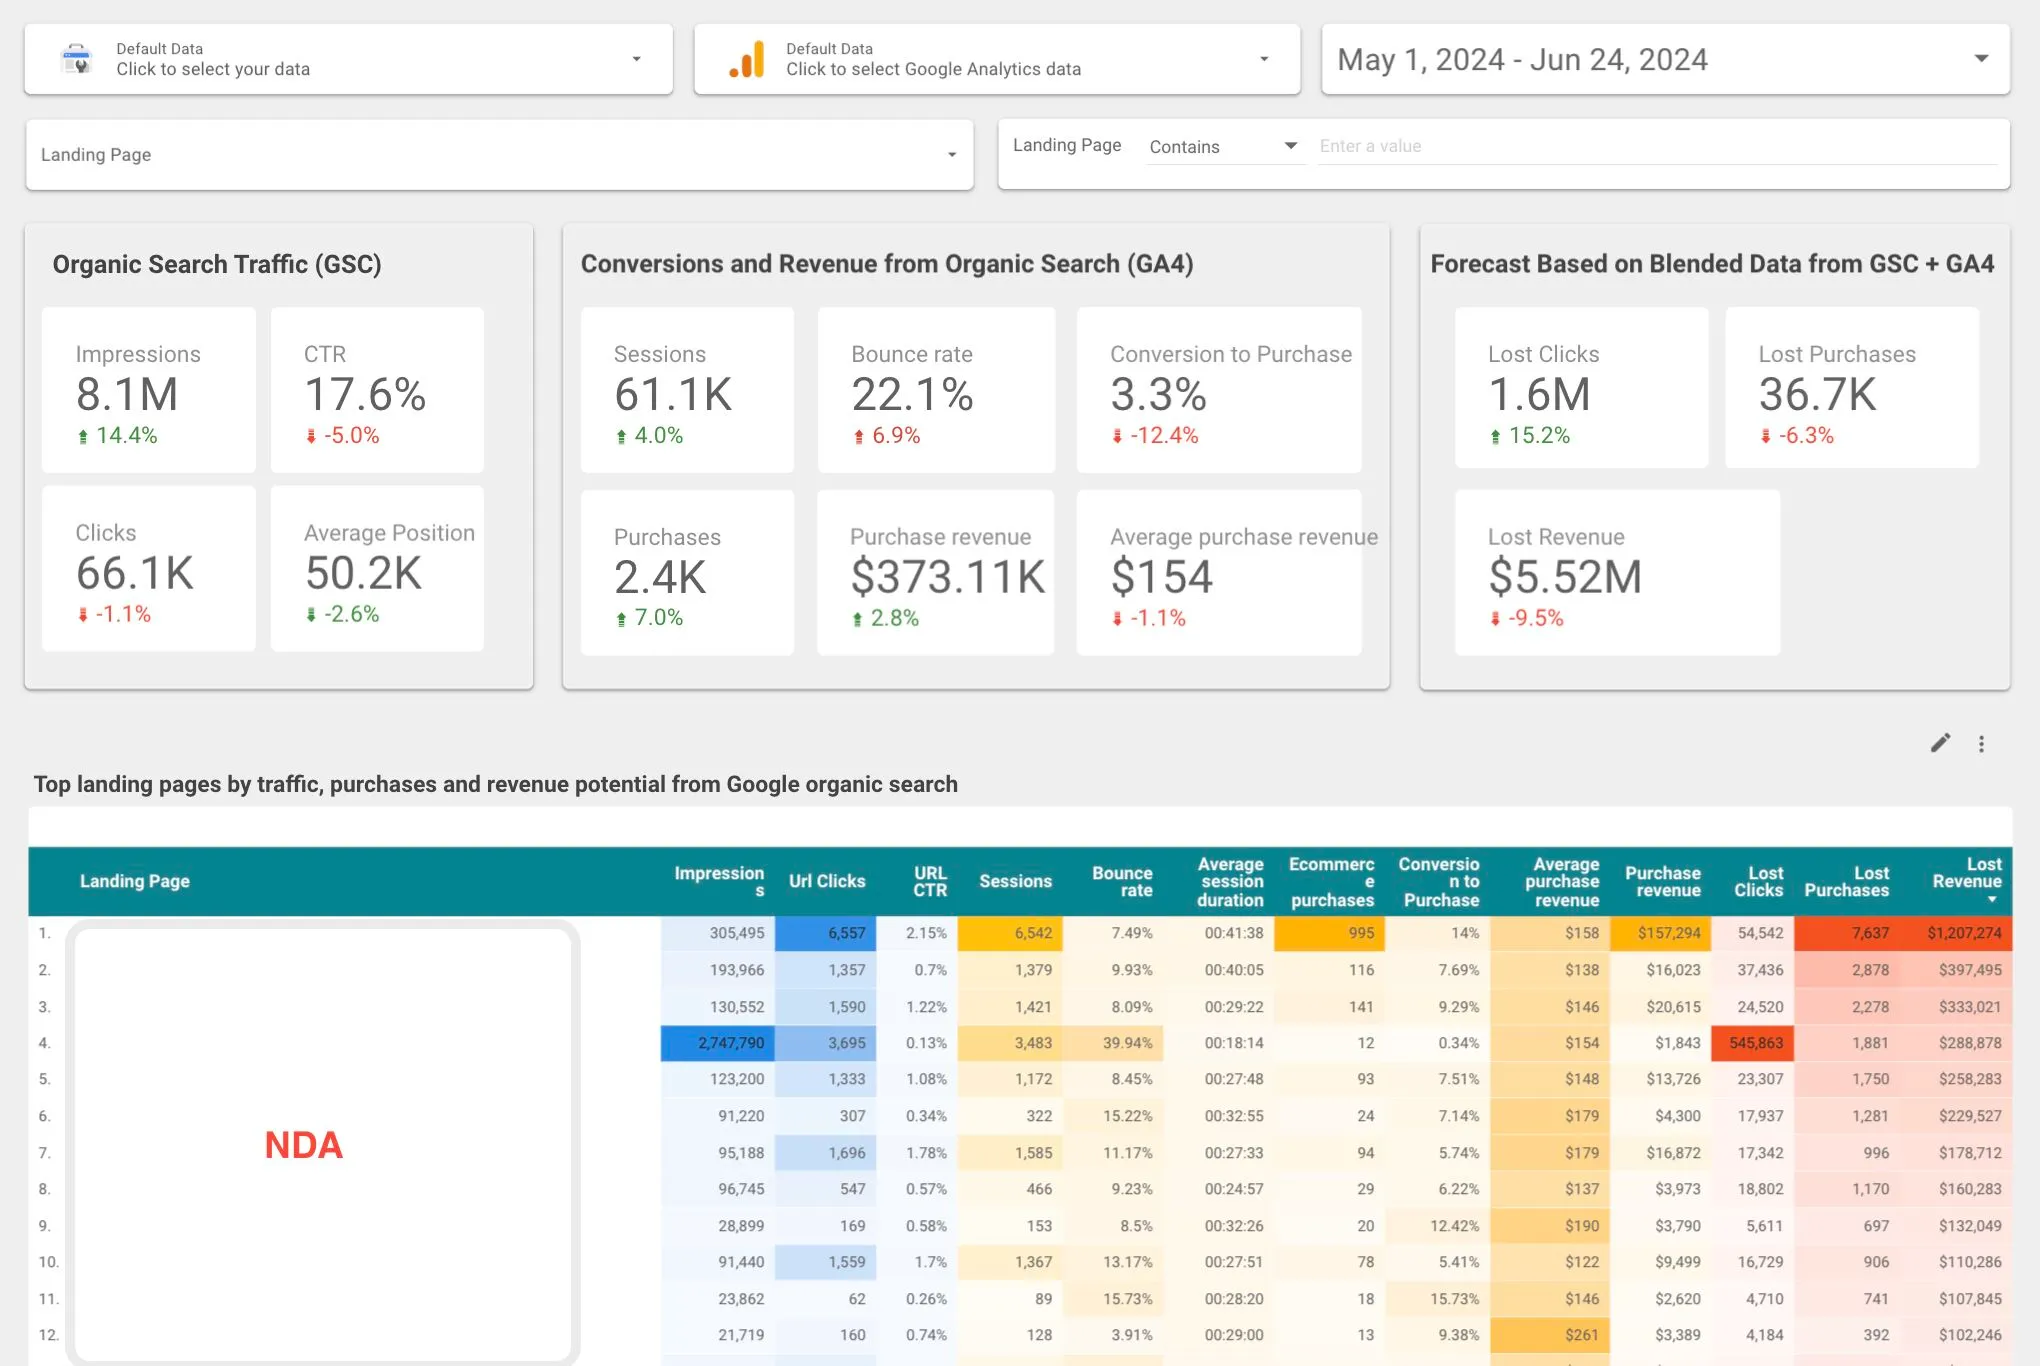Click the Impressions green up-arrow indicator
Viewport: 2040px width, 1366px height.
point(83,436)
